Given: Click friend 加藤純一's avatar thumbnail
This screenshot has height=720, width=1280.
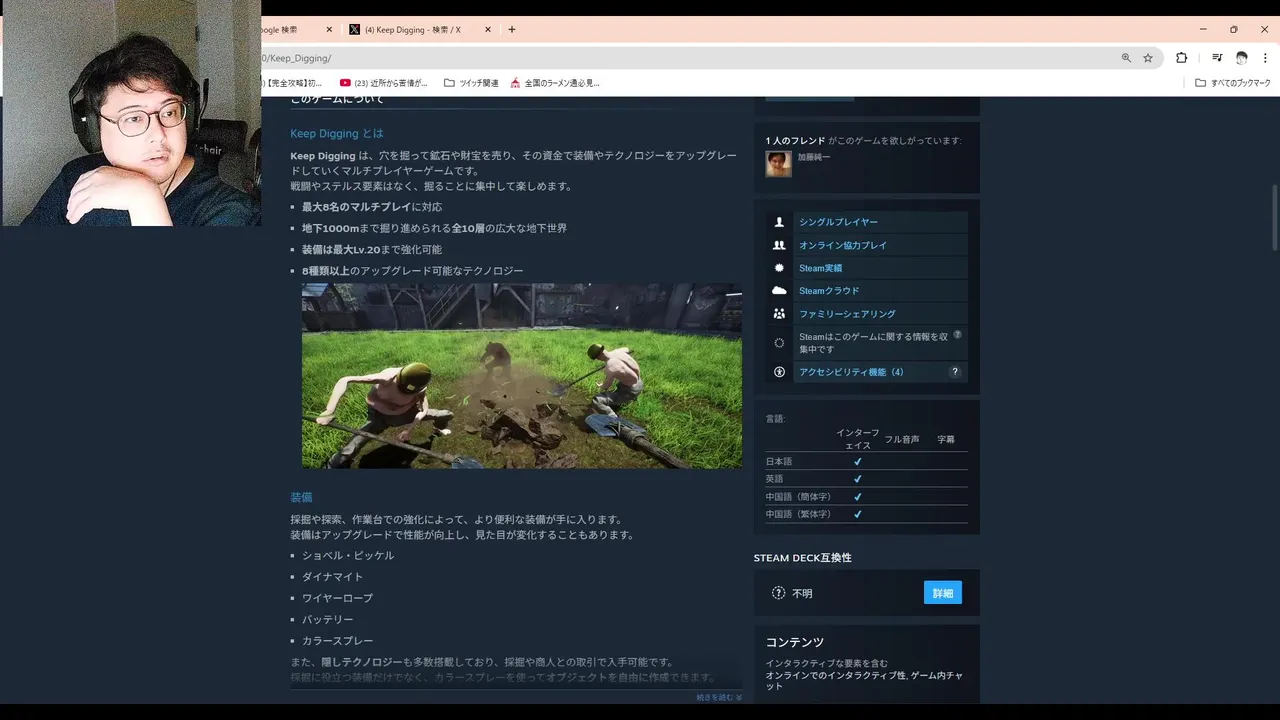Looking at the screenshot, I should (x=779, y=164).
